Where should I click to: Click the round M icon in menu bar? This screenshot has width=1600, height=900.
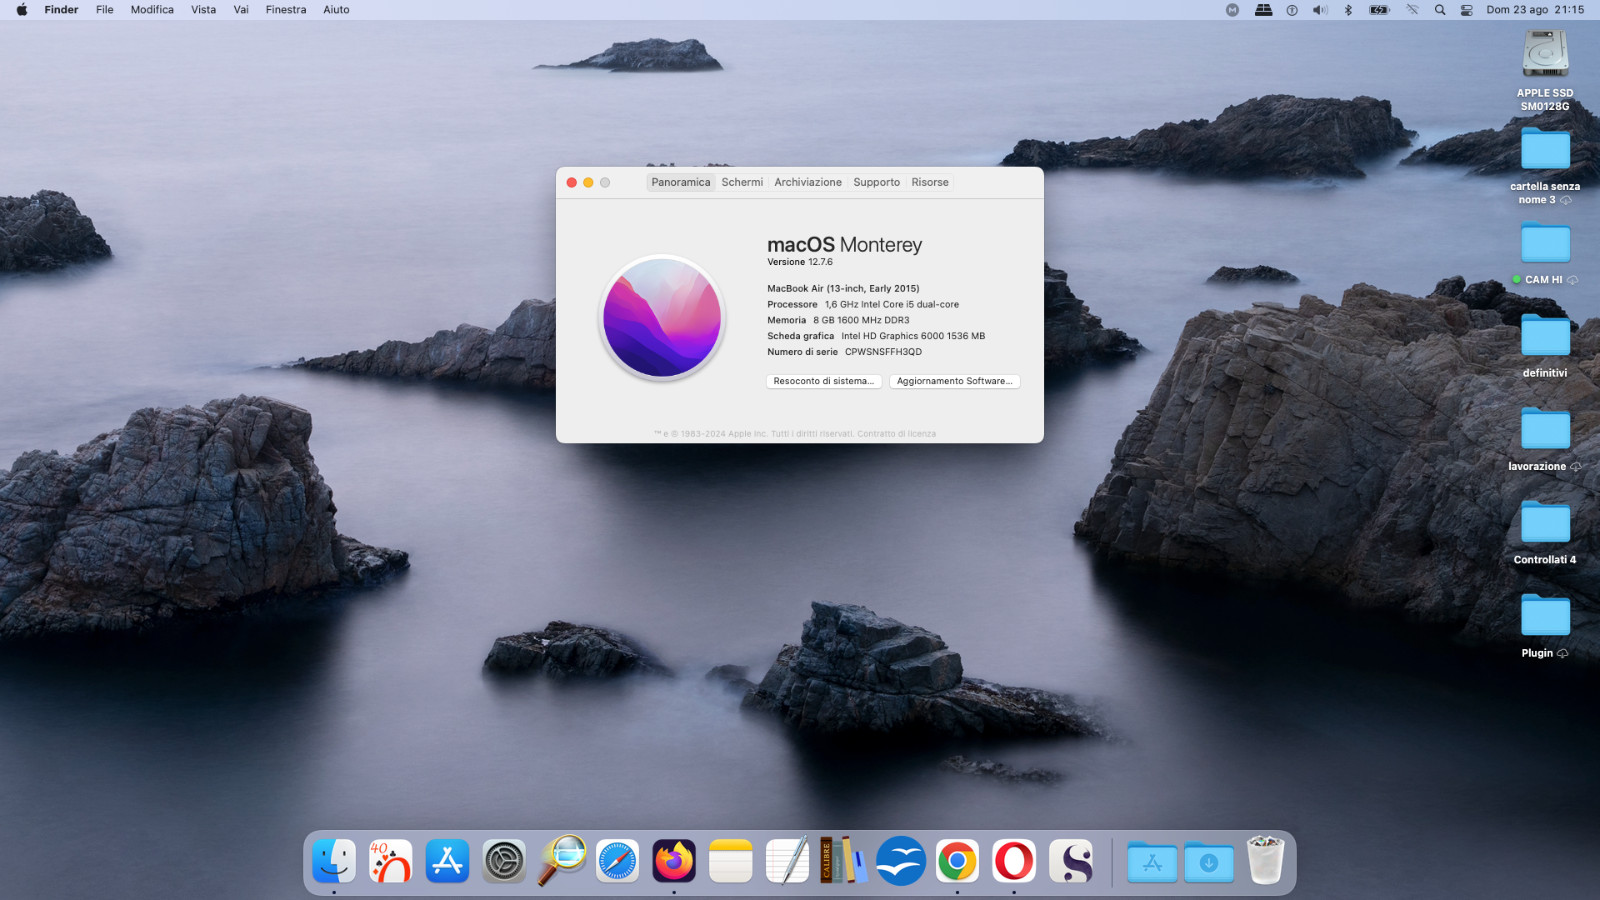click(1232, 10)
